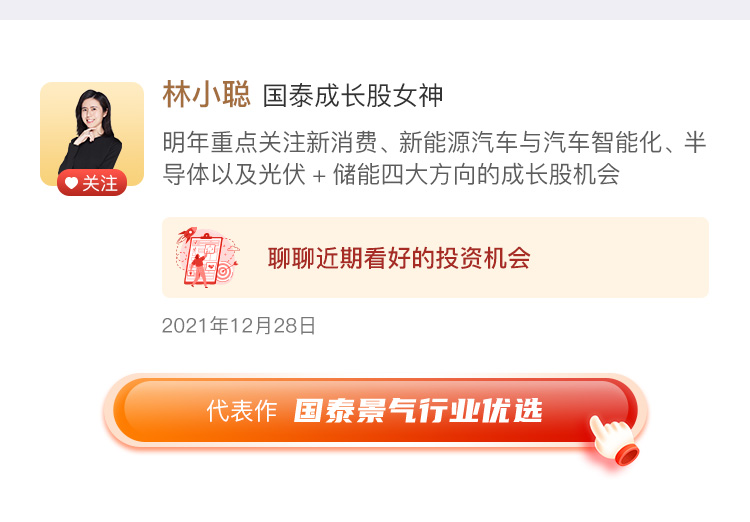Click the 代表作 label on the orange button
Viewport: 750px width, 522px height.
pos(242,411)
